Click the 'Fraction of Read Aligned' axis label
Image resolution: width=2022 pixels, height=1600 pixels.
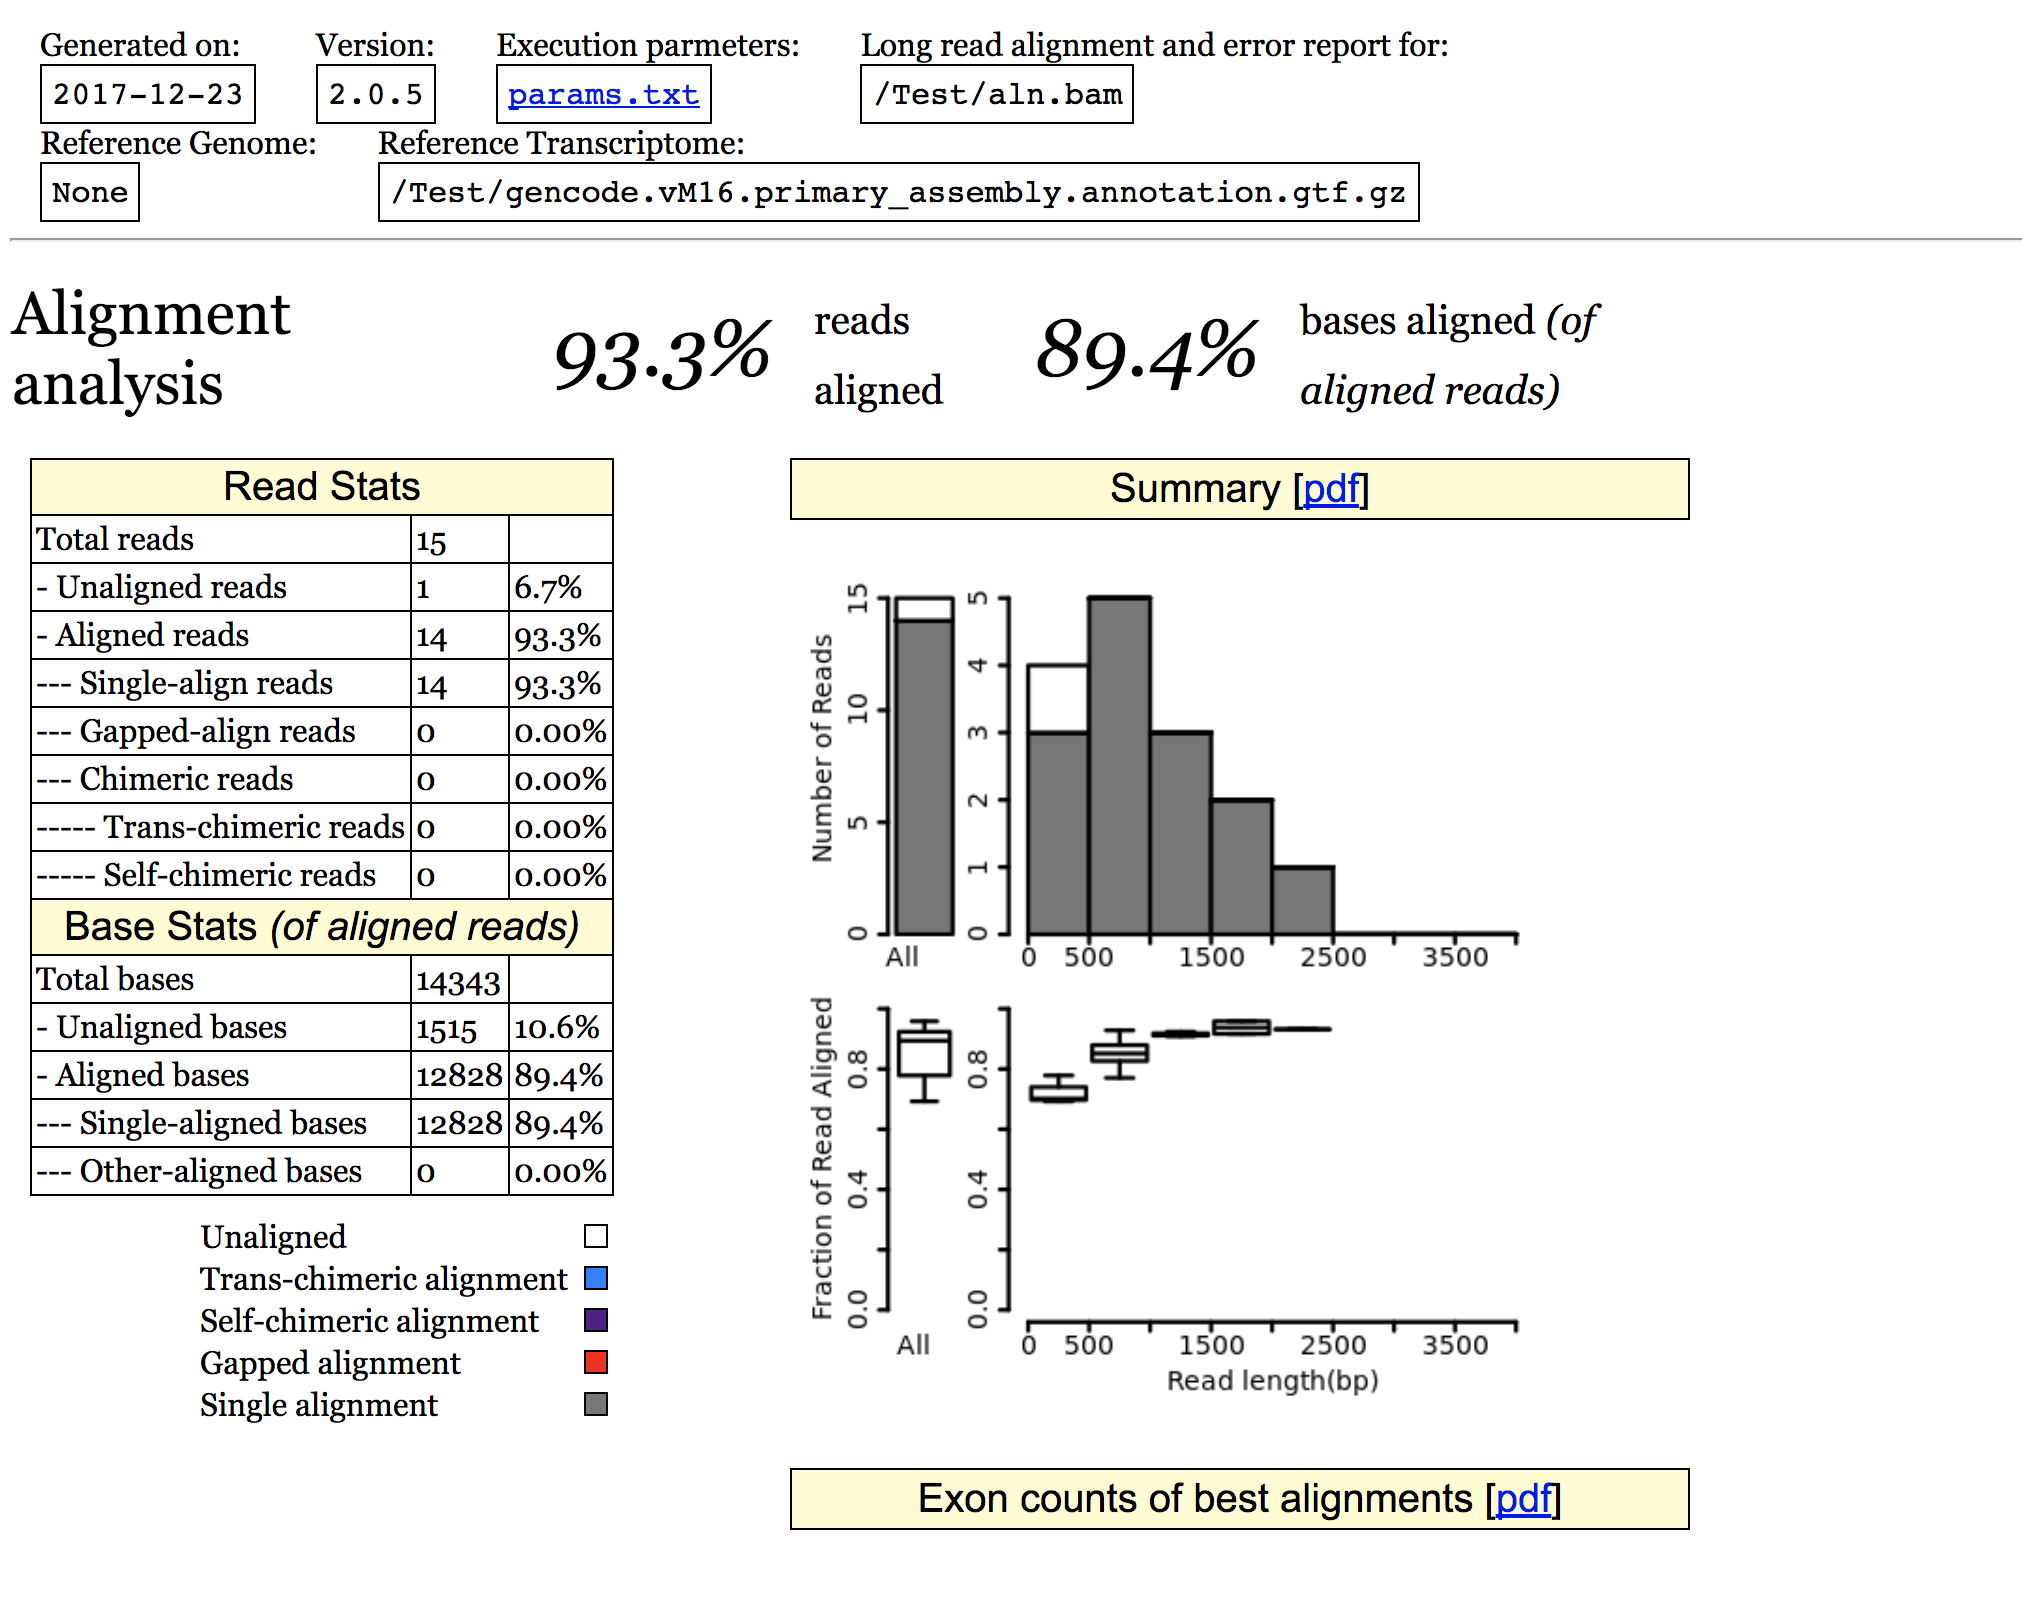pos(822,1158)
